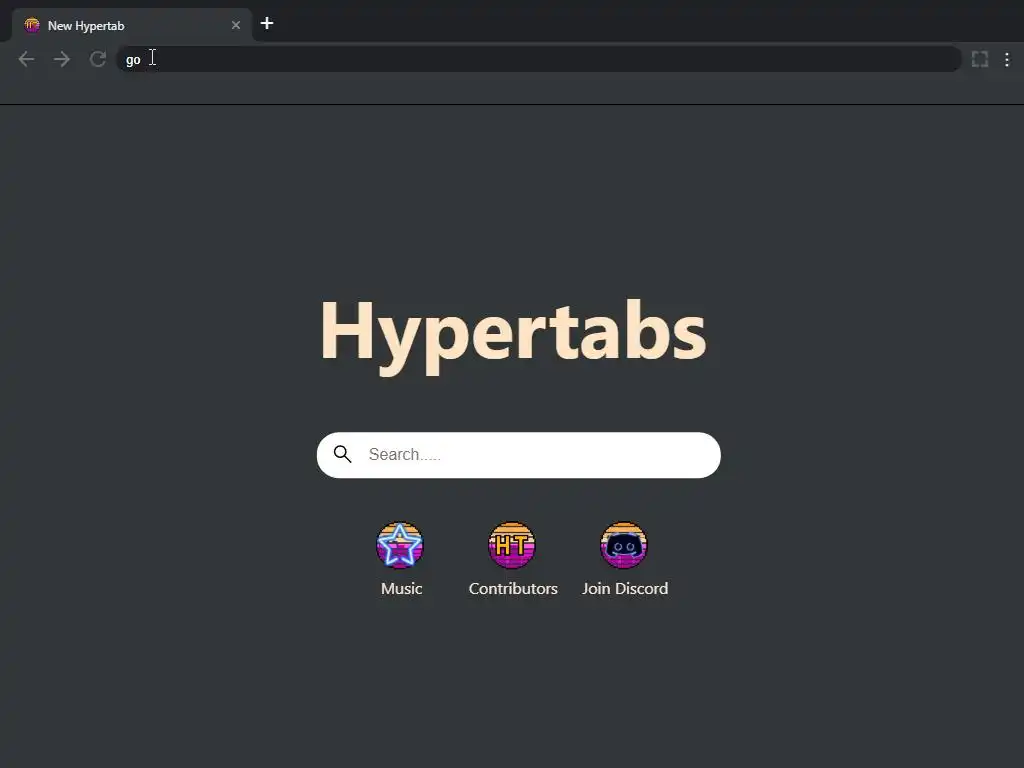Open the Music star shortcut icon

pos(400,545)
